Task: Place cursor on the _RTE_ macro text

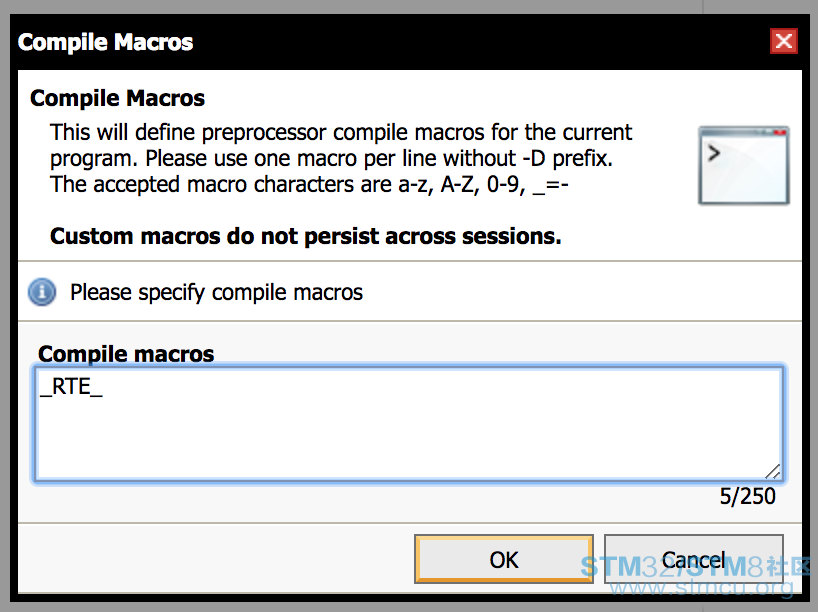Action: coord(71,387)
